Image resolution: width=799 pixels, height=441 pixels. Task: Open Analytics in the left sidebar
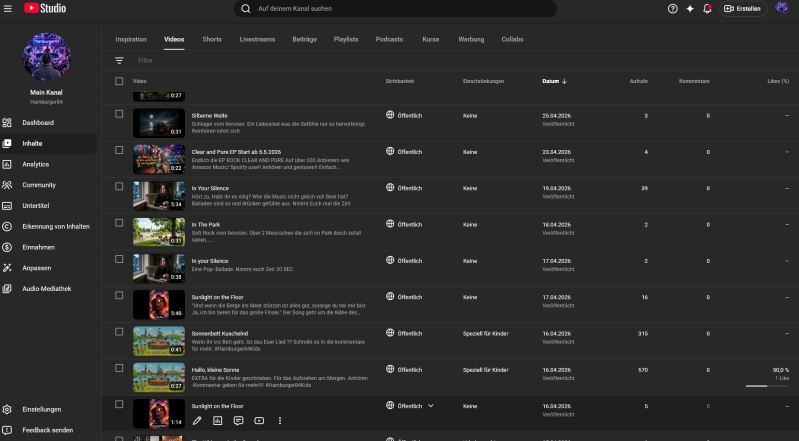35,164
